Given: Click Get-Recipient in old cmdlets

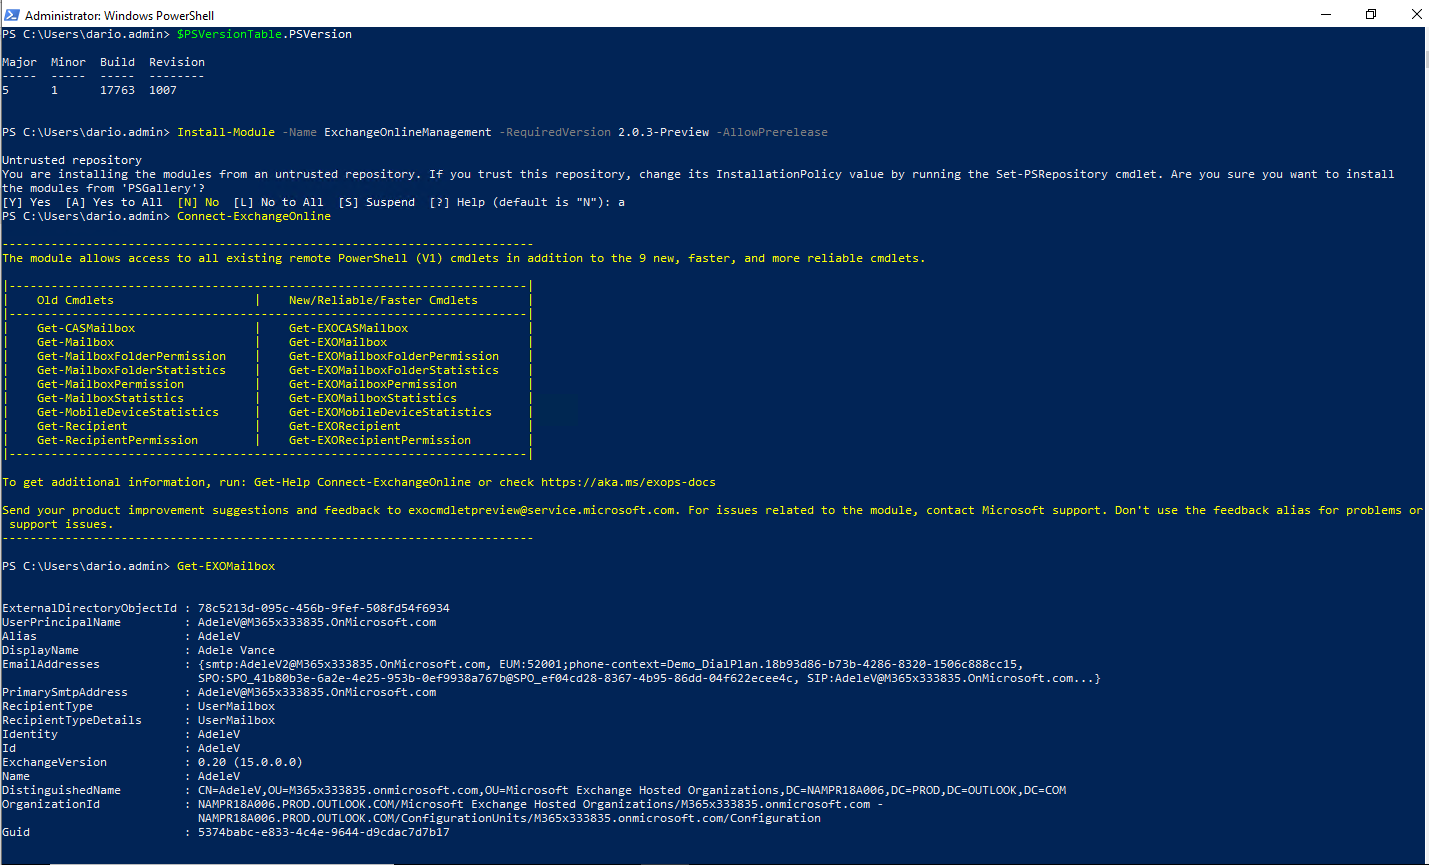Looking at the screenshot, I should click(x=82, y=426).
